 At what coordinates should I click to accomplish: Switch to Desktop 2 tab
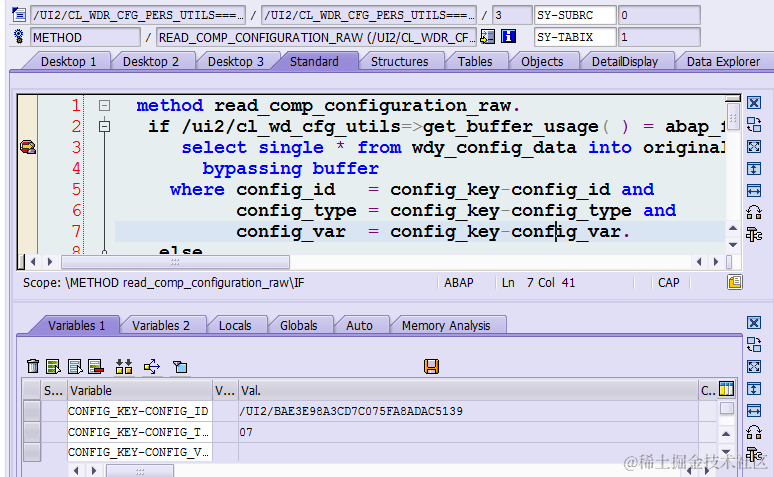coord(151,62)
